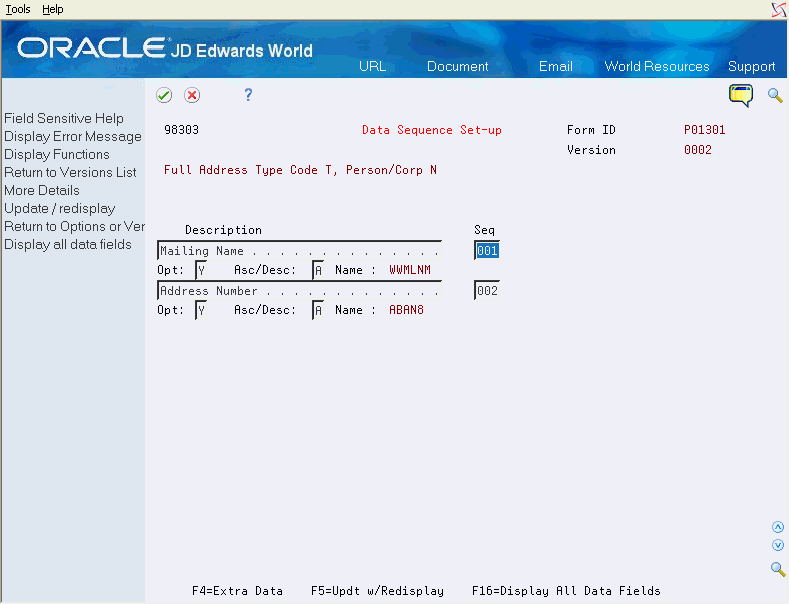Choose Display Functions in the sidebar
The height and width of the screenshot is (604, 789).
click(57, 155)
